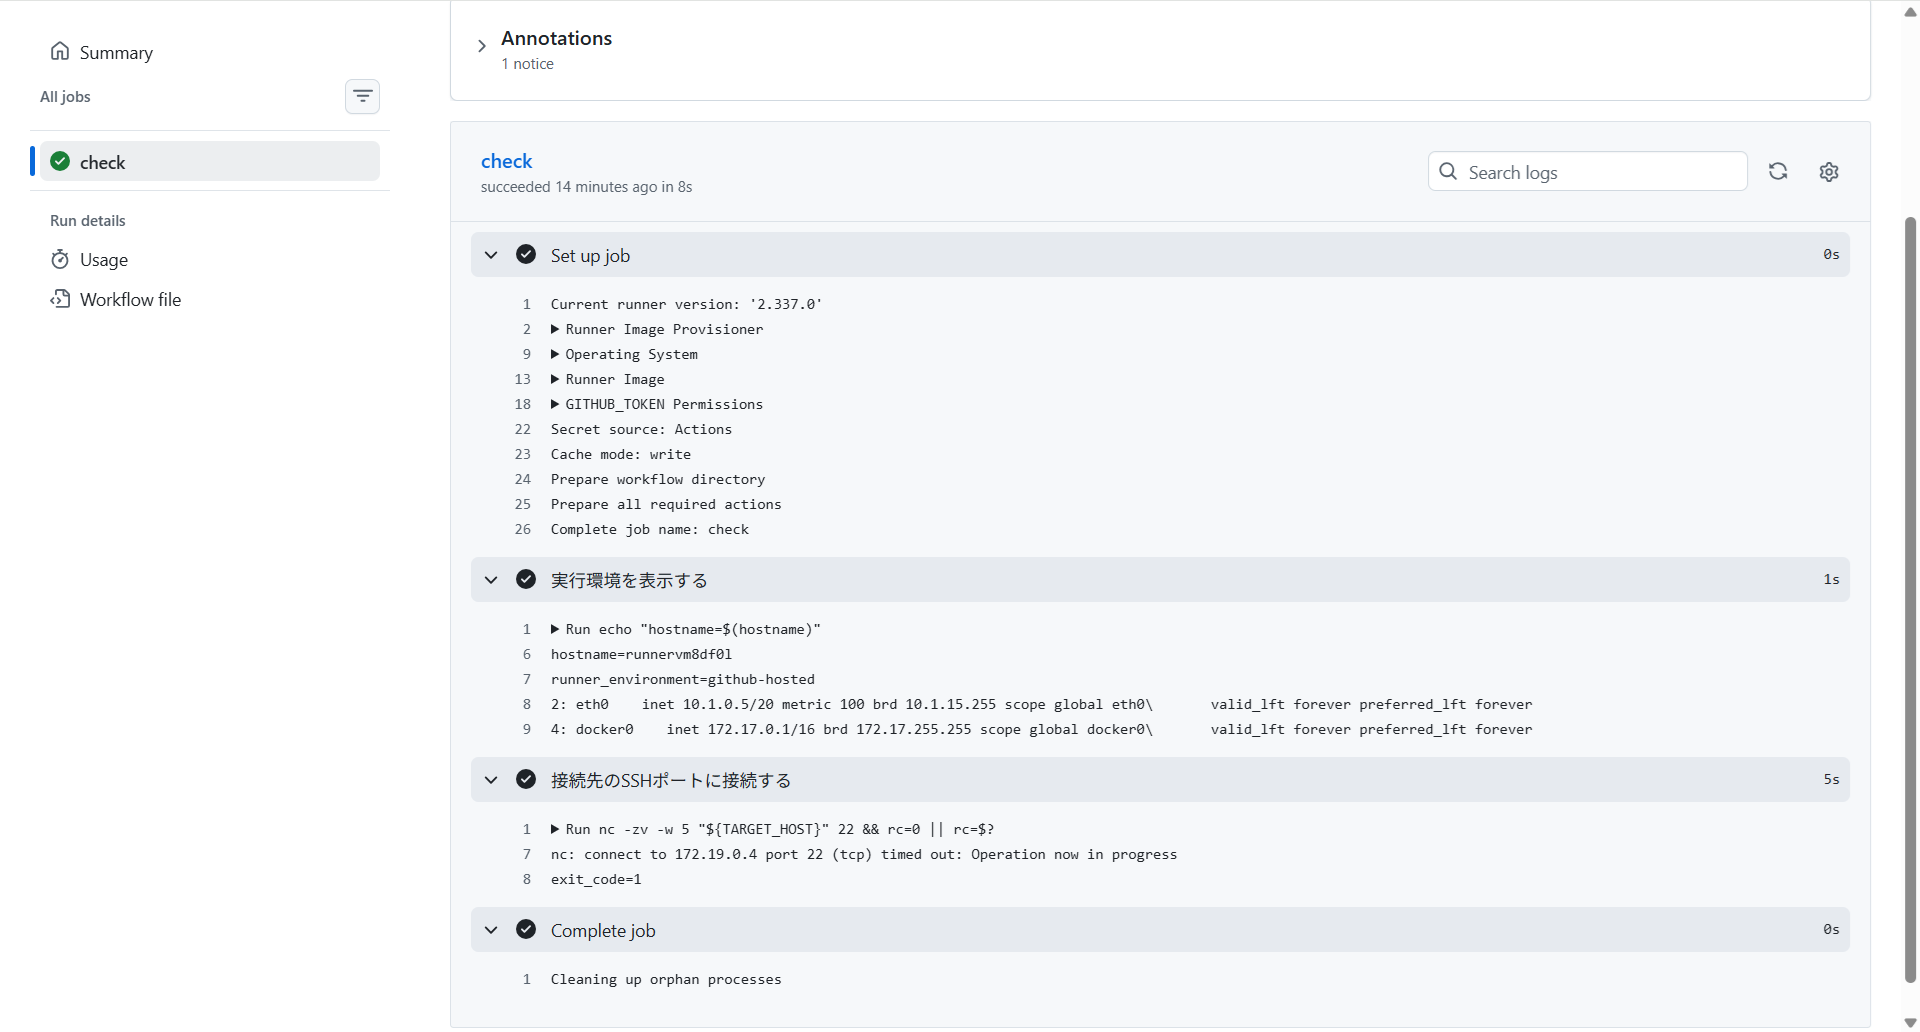This screenshot has height=1032, width=1920.
Task: Click log line 'Current runner version'
Action: coord(686,304)
